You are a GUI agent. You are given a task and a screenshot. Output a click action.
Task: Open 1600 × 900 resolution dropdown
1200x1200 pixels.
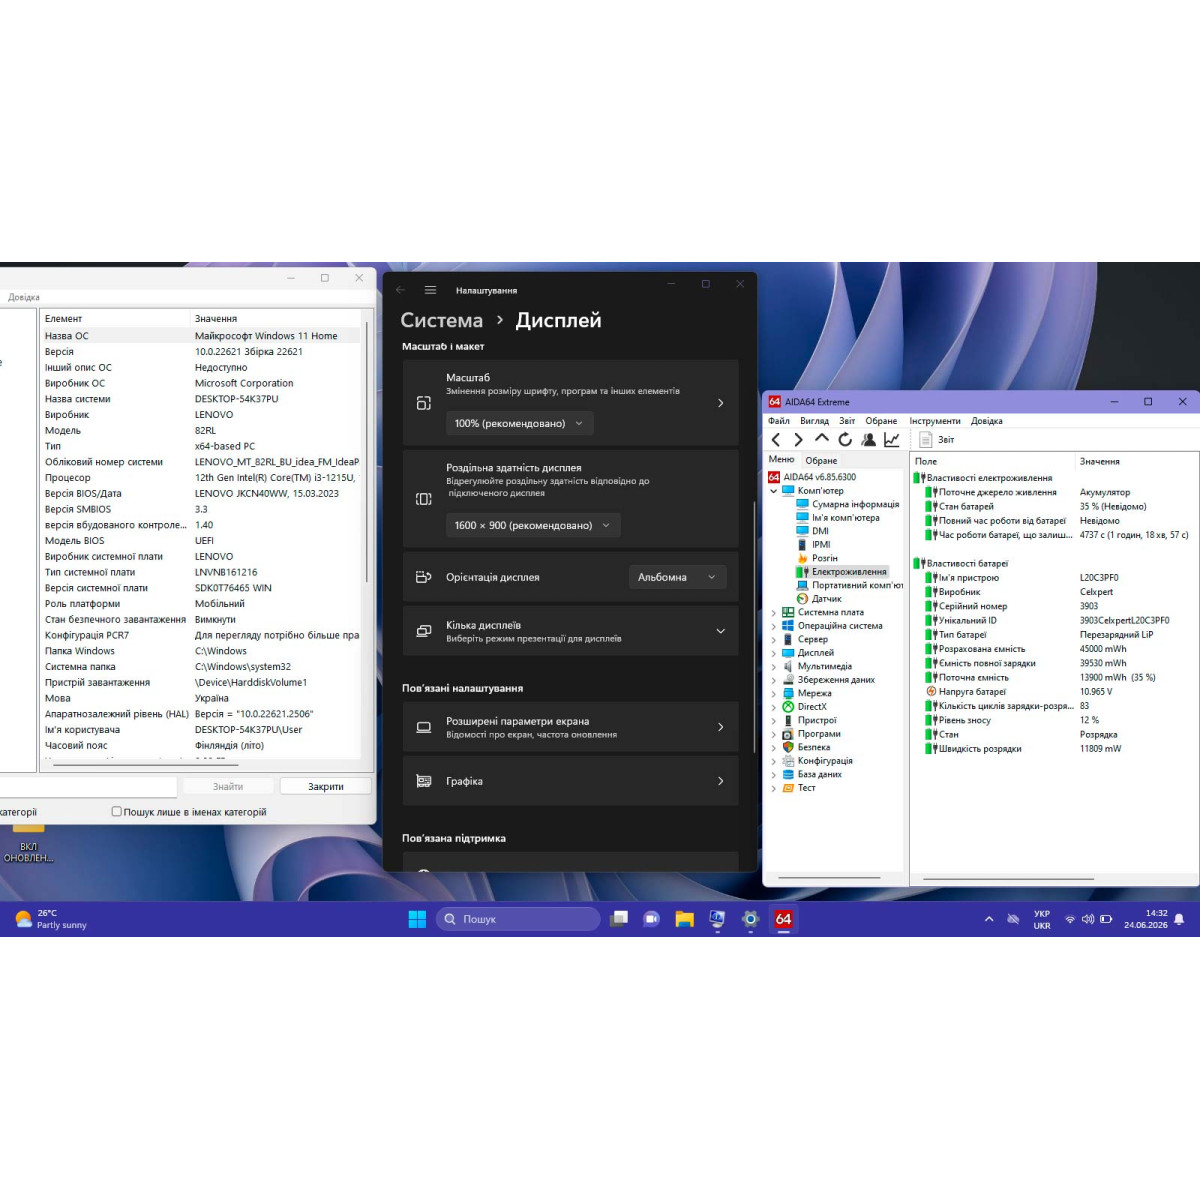point(533,525)
